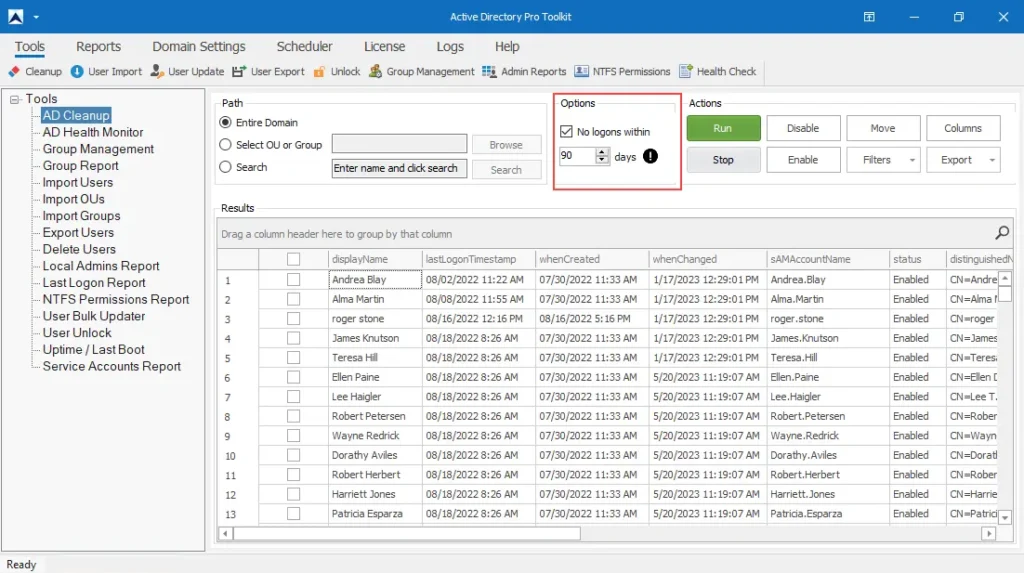Toggle the select-all checkbox in the header row
Screen dimensions: 1024x573
point(293,259)
